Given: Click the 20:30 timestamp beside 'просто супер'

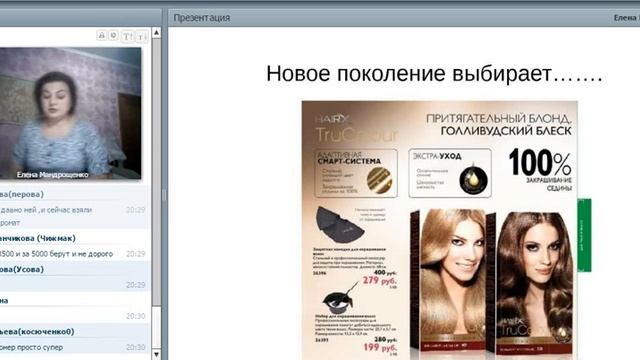Looking at the screenshot, I should point(136,348).
